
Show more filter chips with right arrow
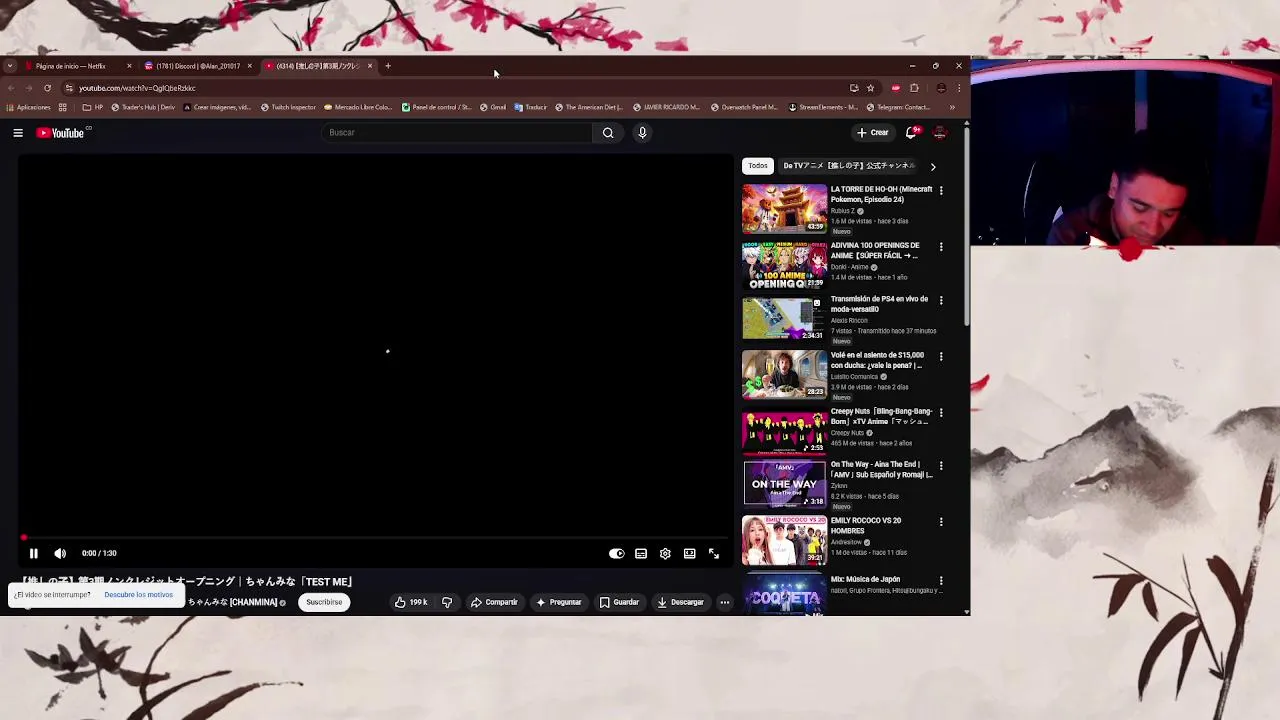933,167
